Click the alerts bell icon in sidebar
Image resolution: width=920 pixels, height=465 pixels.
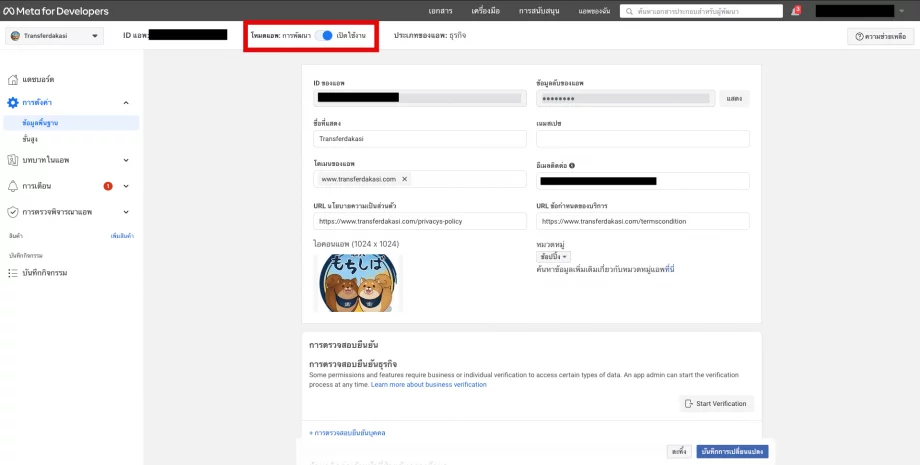click(x=13, y=186)
